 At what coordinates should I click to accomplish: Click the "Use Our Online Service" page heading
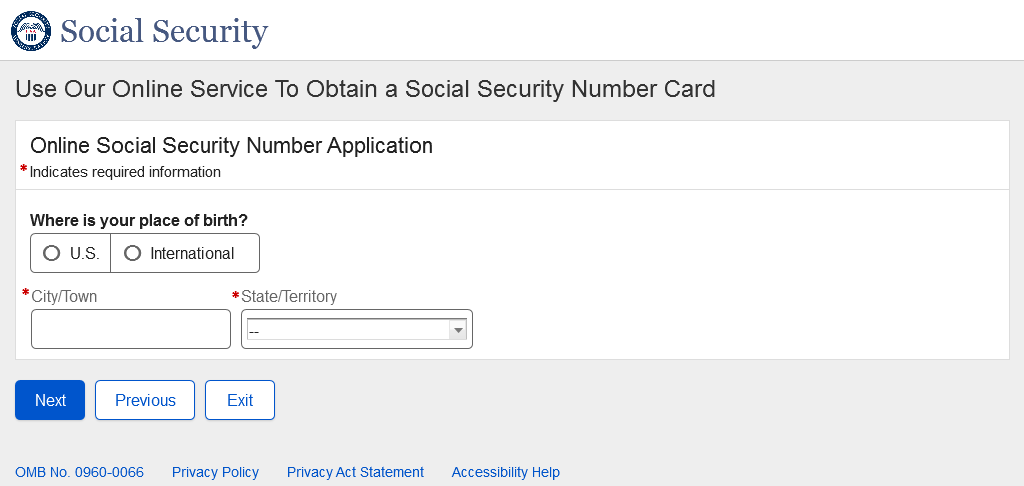365,89
